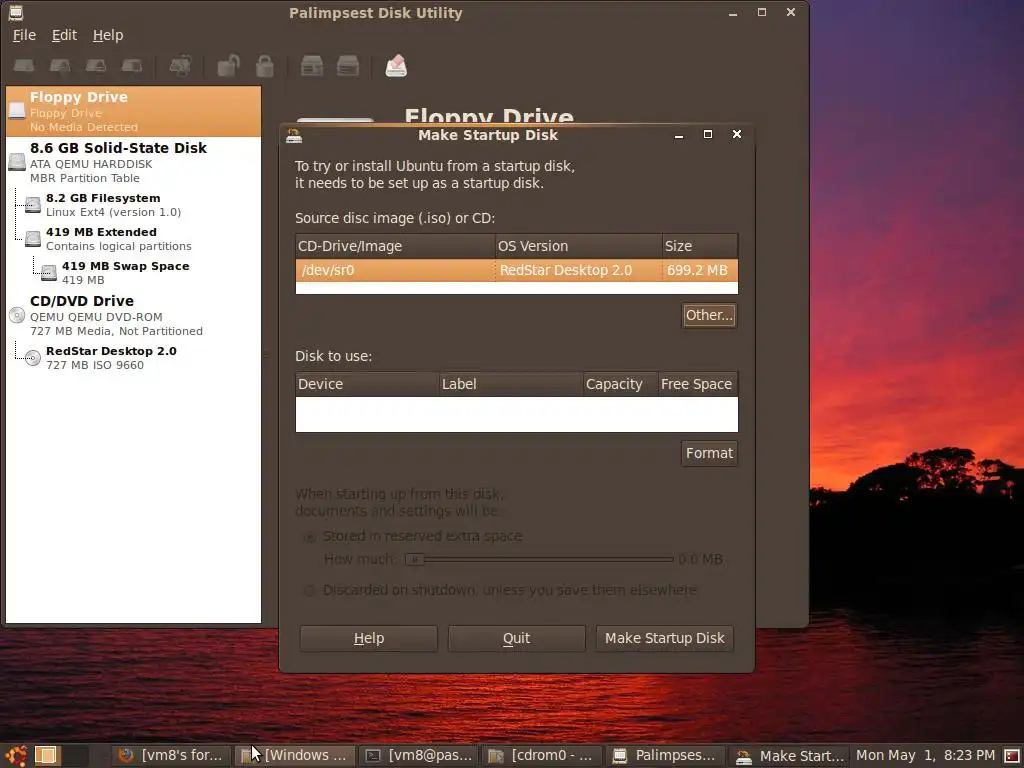The width and height of the screenshot is (1024, 768).
Task: Switch to 'Palimpses...' taskbar window
Action: pyautogui.click(x=665, y=756)
